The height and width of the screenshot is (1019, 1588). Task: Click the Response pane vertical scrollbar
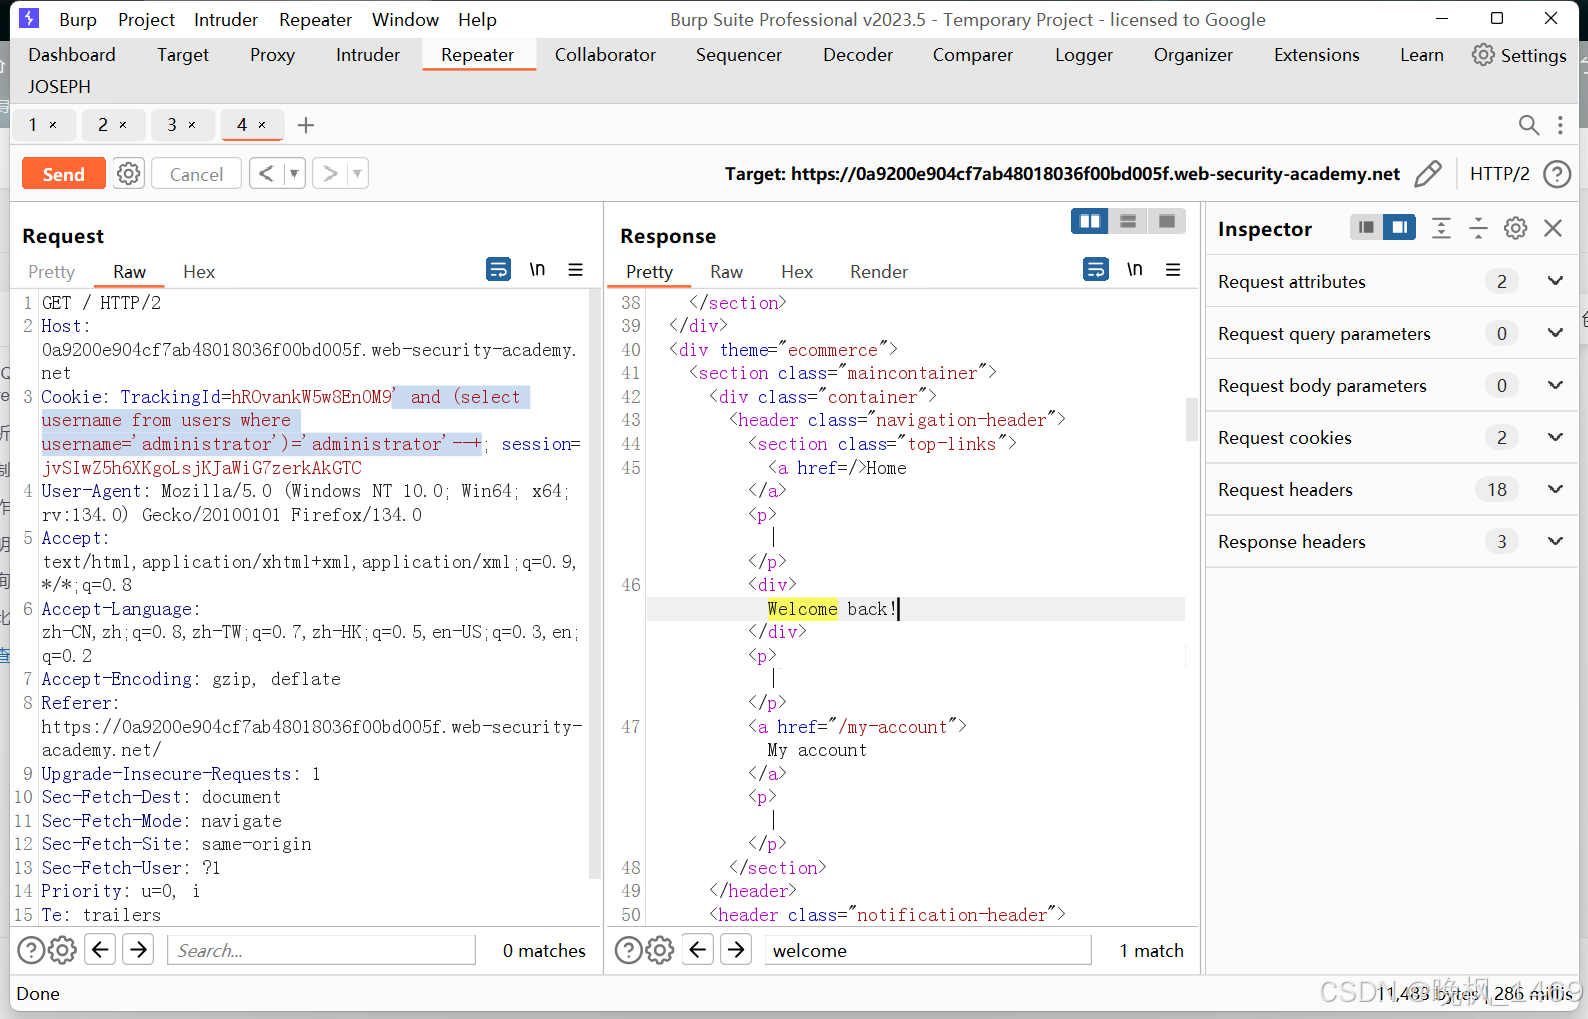[x=1191, y=420]
